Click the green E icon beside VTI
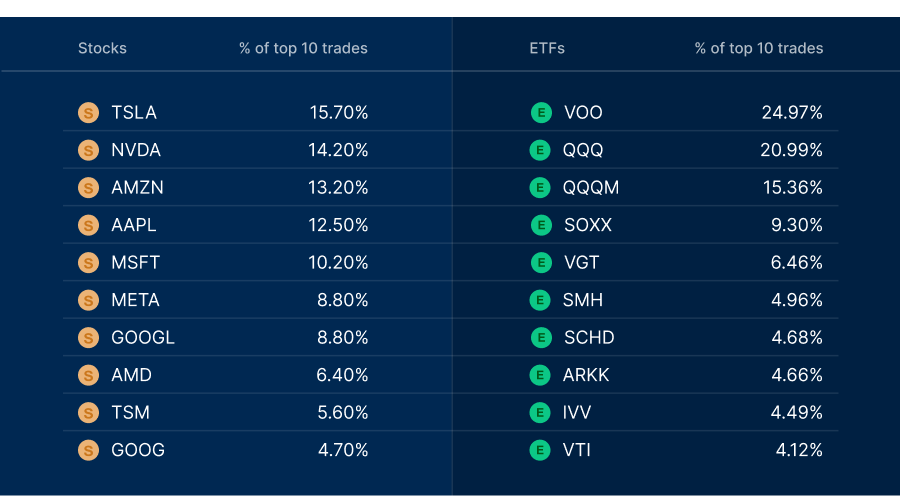The image size is (900, 496). (540, 450)
